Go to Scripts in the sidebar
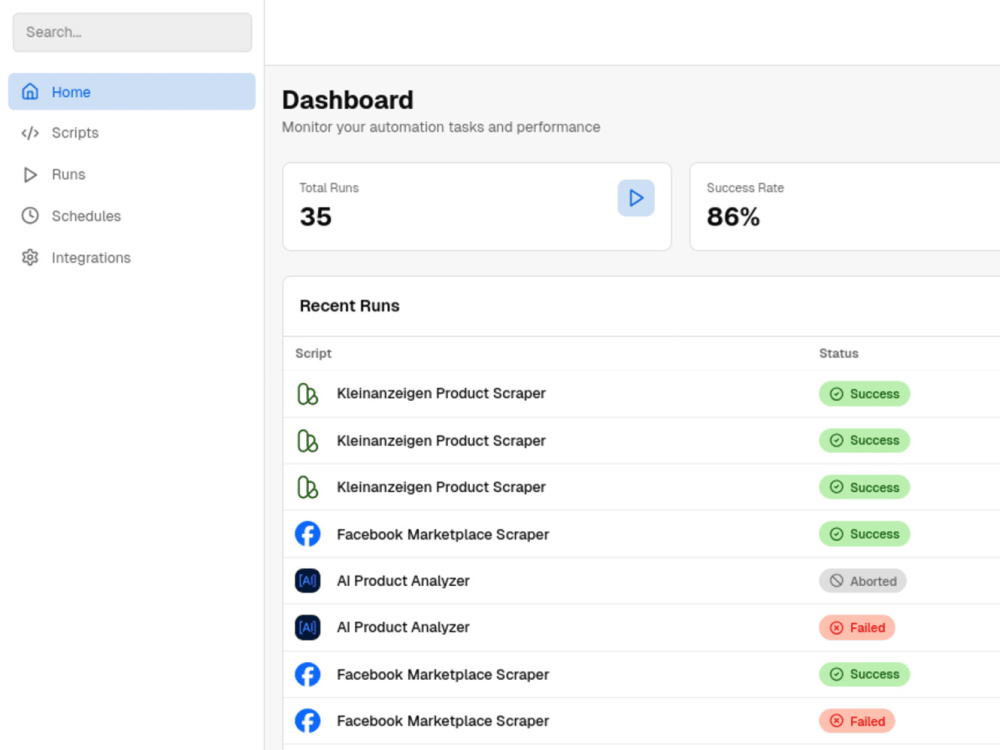The image size is (1000, 750). click(x=132, y=133)
